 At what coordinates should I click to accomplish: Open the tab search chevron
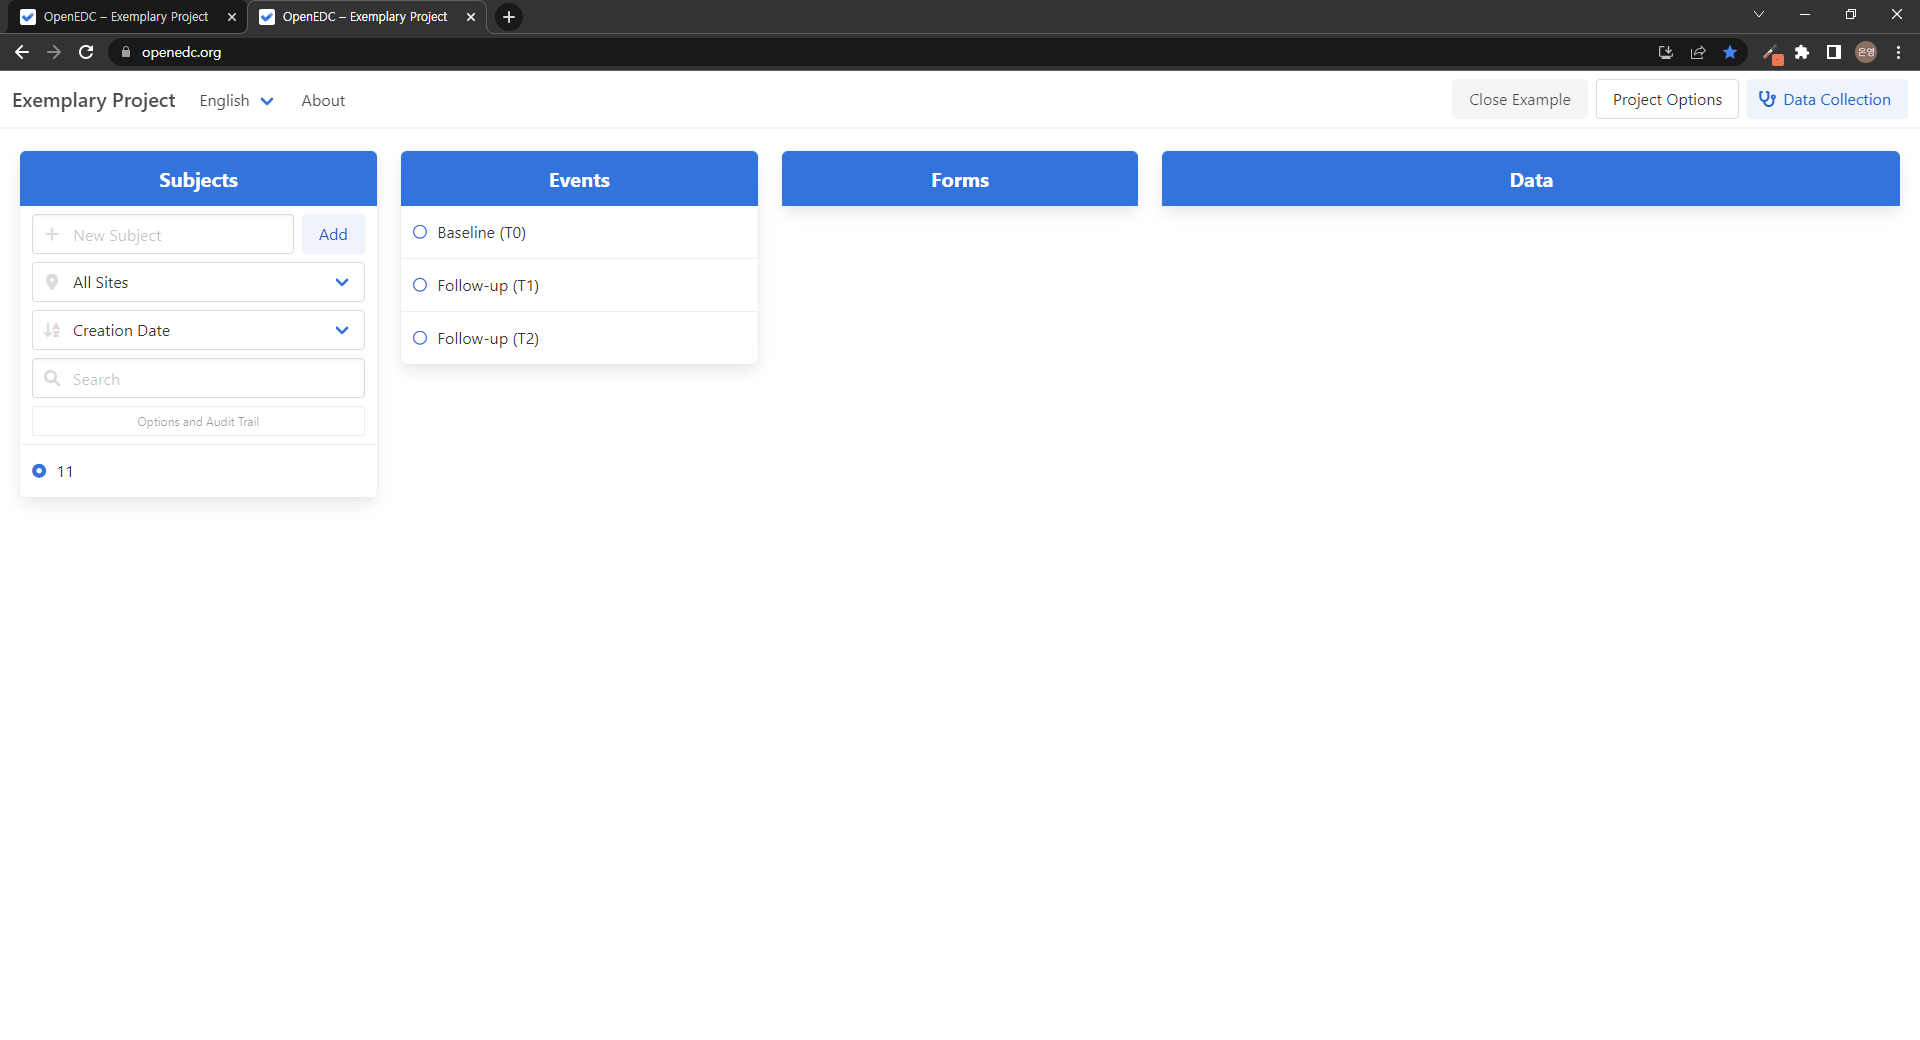(x=1759, y=14)
